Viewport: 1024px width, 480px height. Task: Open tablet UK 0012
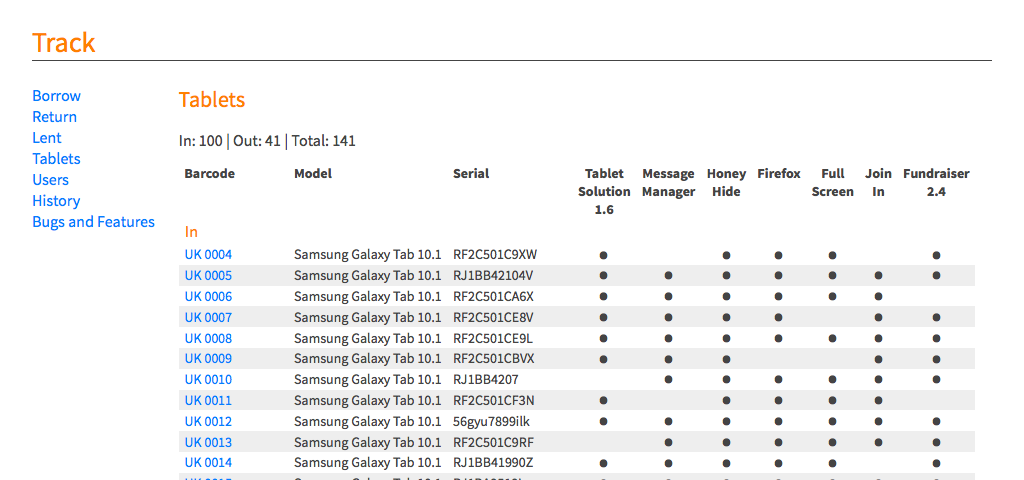tap(208, 421)
